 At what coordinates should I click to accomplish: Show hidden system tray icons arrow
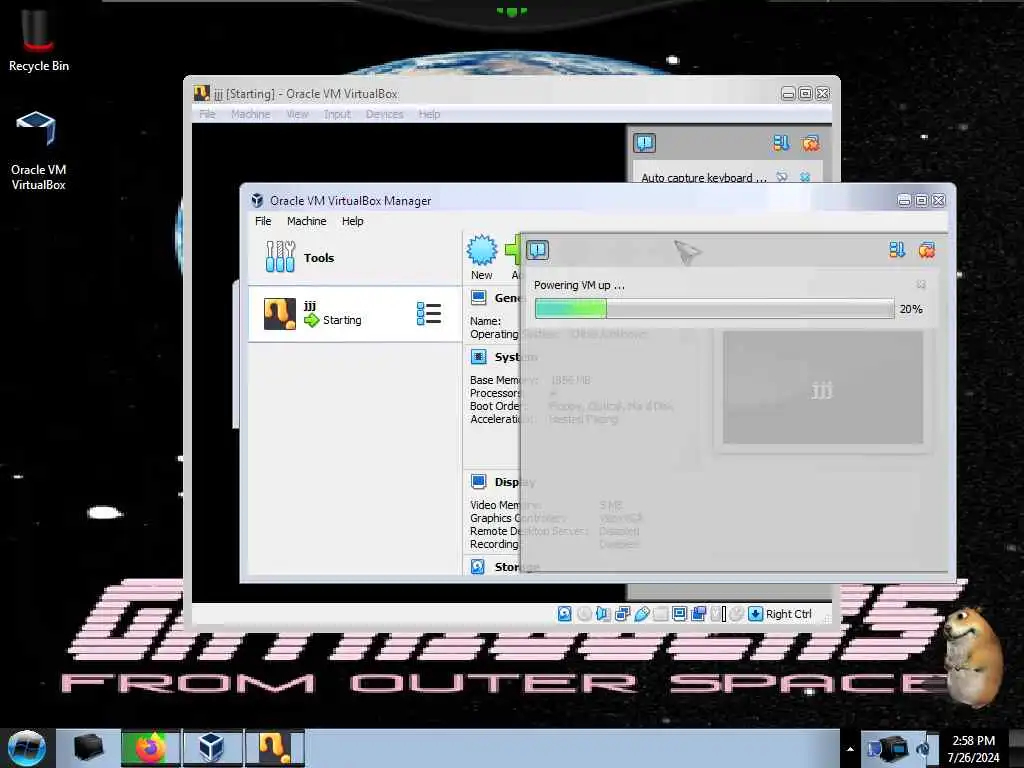pyautogui.click(x=850, y=749)
